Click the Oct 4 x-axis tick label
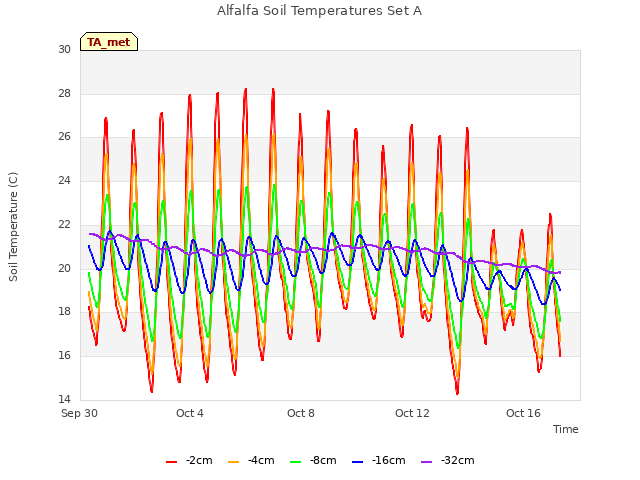This screenshot has width=640, height=480. [x=190, y=413]
